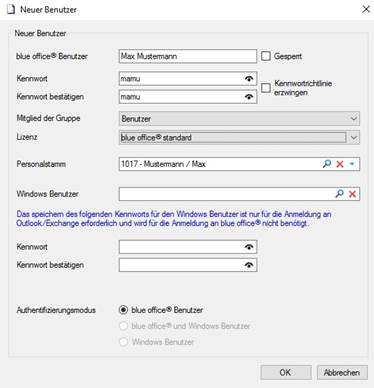This screenshot has height=388, width=374.
Task: Confirm with the OK button
Action: (x=286, y=372)
